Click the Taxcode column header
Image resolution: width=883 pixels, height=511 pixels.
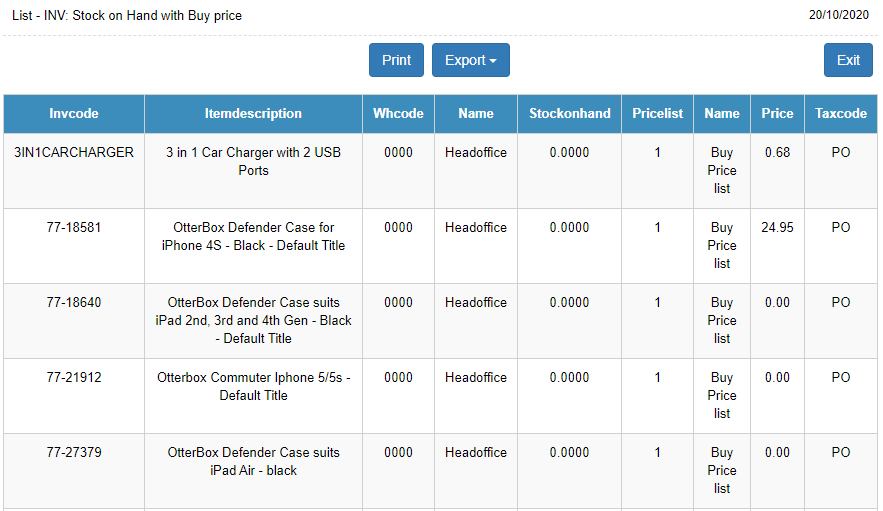[x=840, y=114]
